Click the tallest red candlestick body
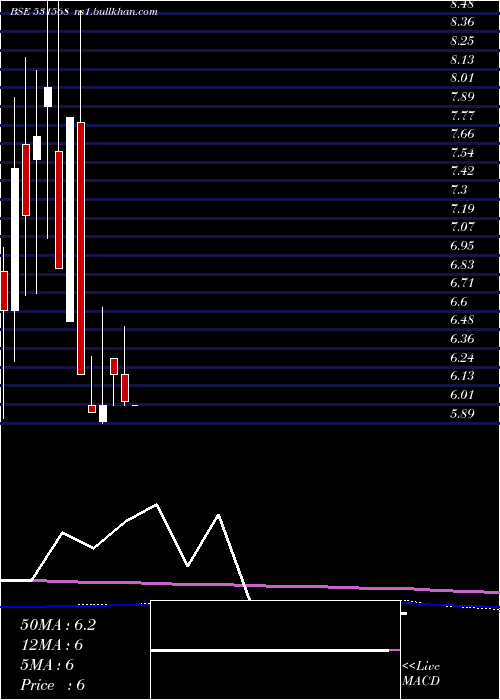The image size is (500, 700). pyautogui.click(x=81, y=248)
